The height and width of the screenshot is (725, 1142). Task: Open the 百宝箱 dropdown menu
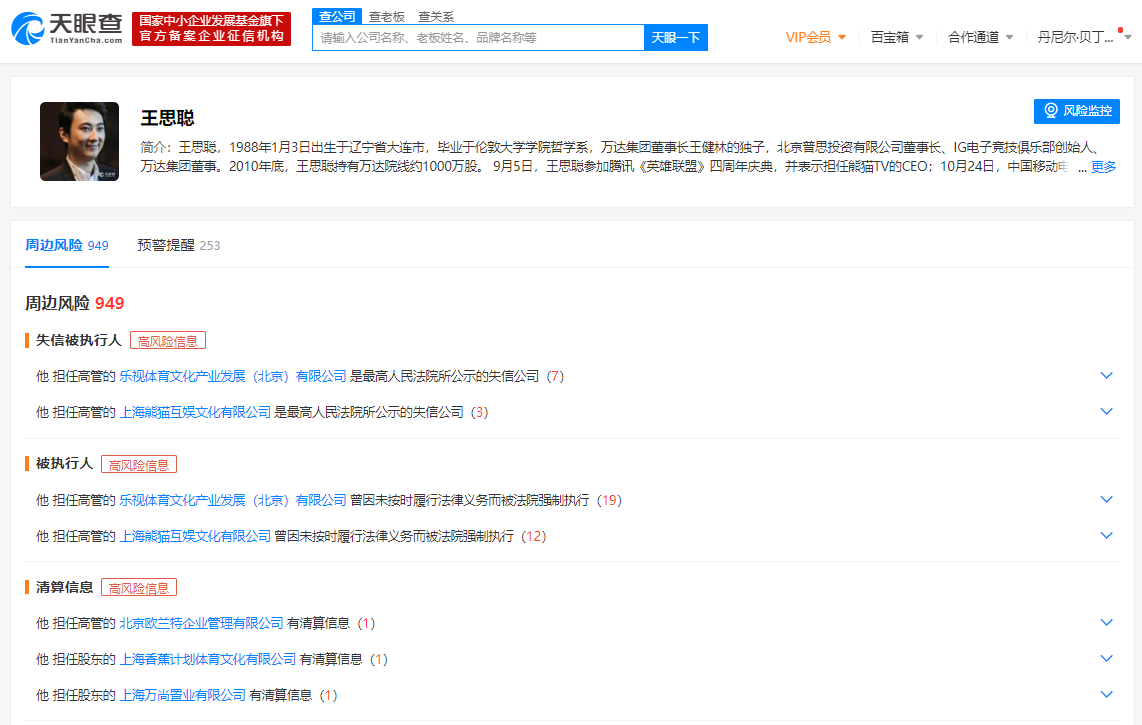[897, 37]
